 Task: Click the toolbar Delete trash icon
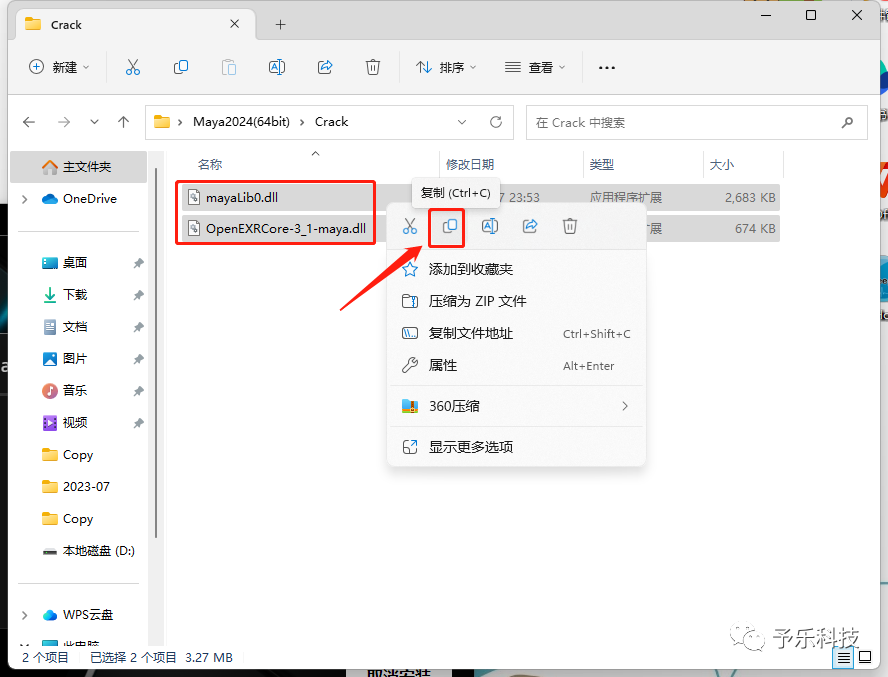coord(373,67)
